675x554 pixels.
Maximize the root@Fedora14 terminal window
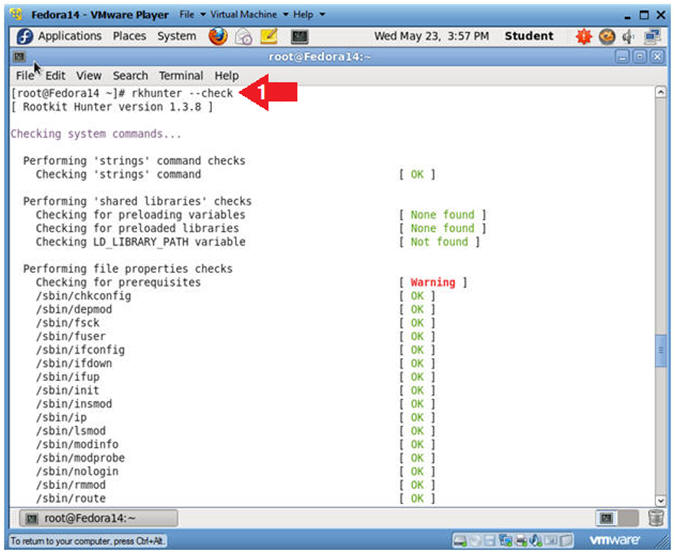coord(639,57)
